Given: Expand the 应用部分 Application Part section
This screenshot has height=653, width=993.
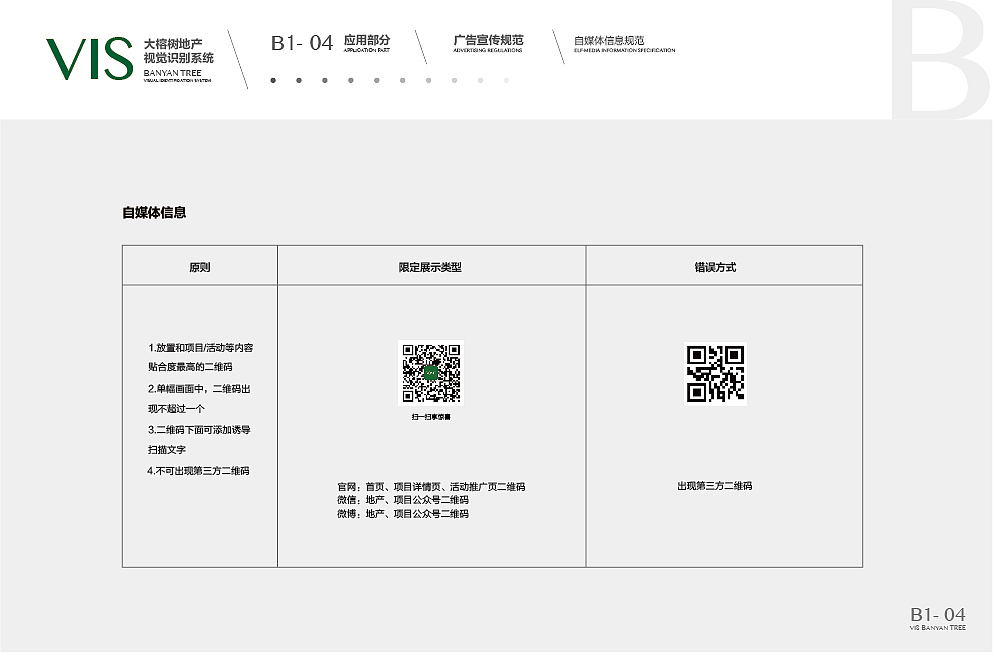Looking at the screenshot, I should (364, 44).
